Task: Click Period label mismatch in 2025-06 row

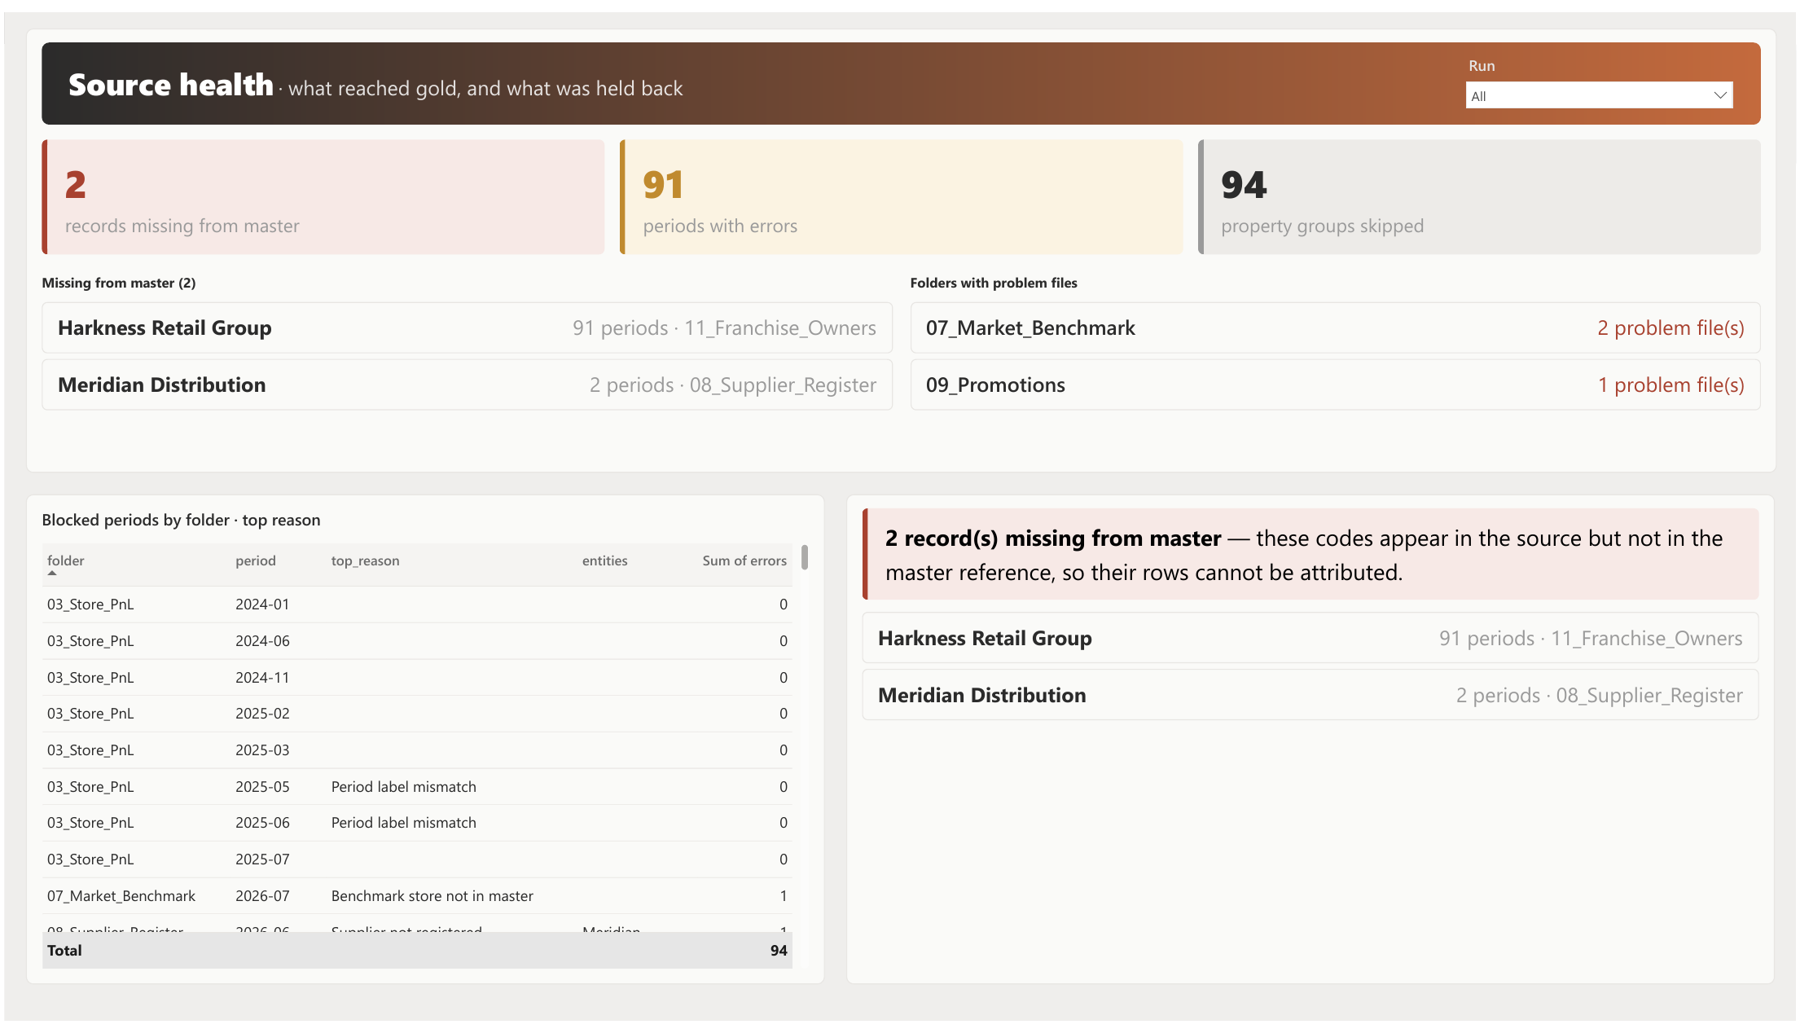Action: tap(404, 823)
